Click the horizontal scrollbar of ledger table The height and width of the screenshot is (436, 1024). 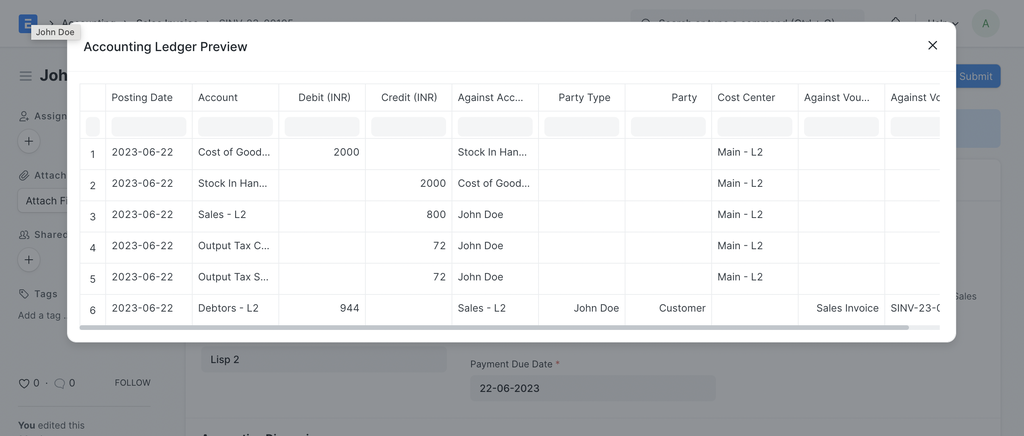[x=494, y=327]
